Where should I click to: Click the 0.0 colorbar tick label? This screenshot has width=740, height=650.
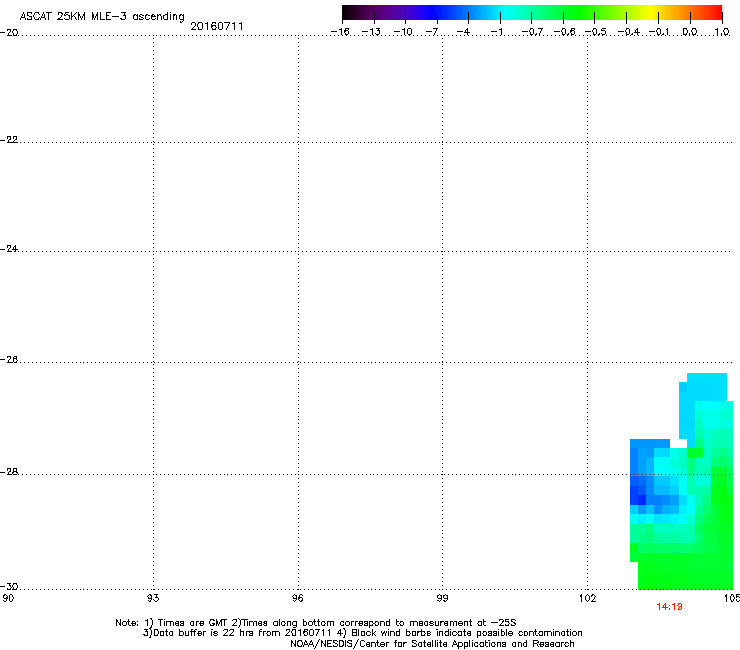tap(690, 32)
